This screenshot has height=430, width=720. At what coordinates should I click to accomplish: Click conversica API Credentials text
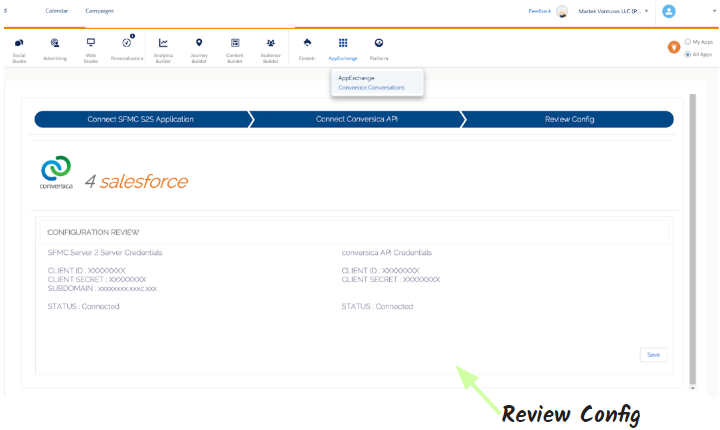pyautogui.click(x=387, y=253)
